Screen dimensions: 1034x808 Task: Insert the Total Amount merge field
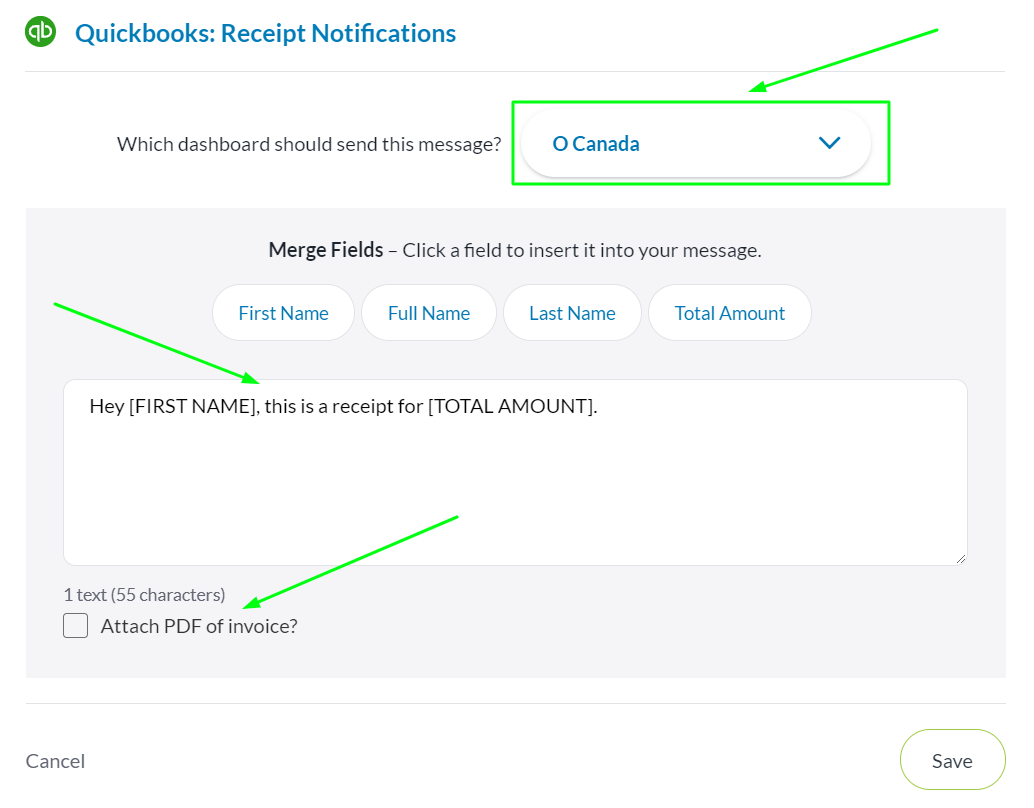(x=729, y=313)
